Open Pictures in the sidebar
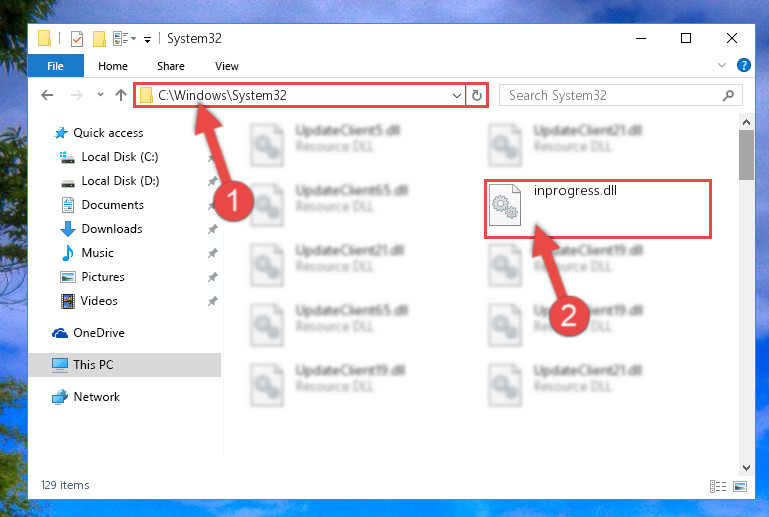 [x=103, y=277]
